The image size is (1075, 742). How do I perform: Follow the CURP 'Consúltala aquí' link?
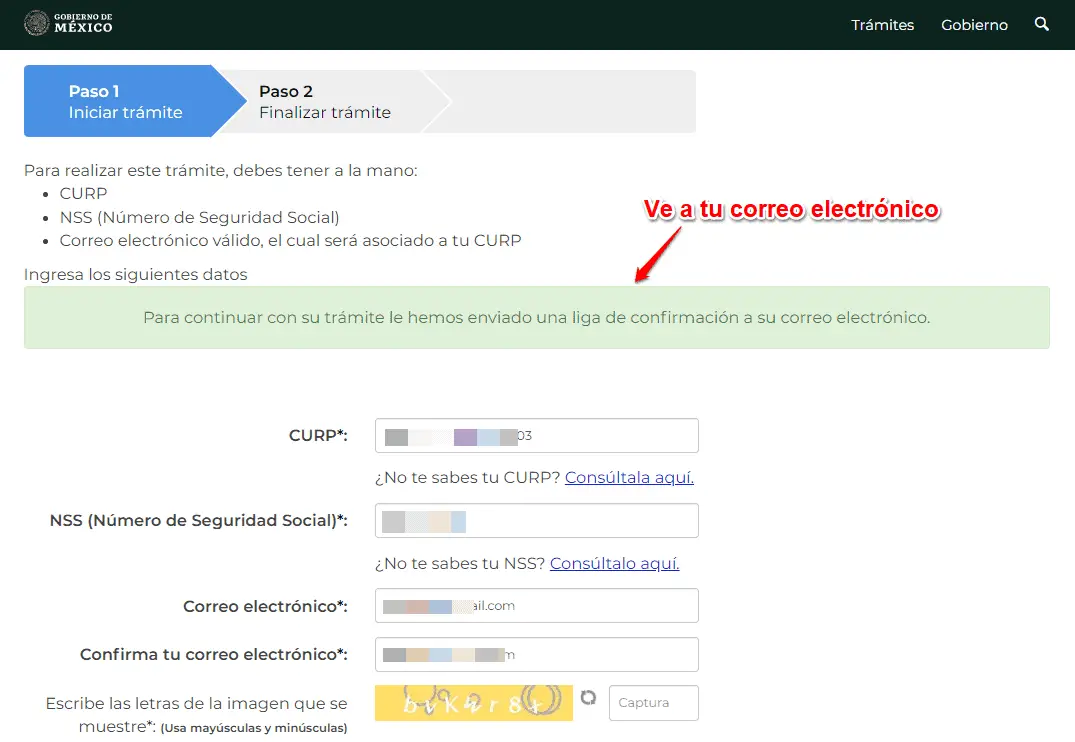pyautogui.click(x=629, y=477)
